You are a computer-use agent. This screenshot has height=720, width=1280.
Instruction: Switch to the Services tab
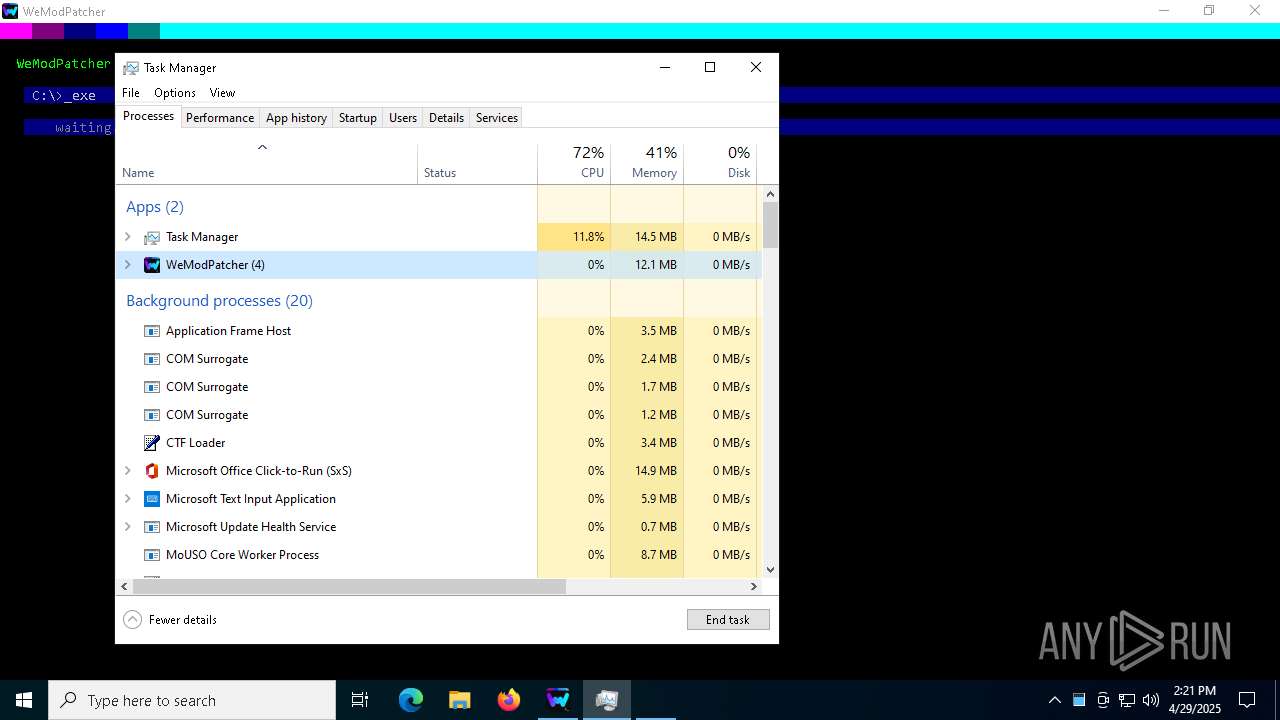497,118
